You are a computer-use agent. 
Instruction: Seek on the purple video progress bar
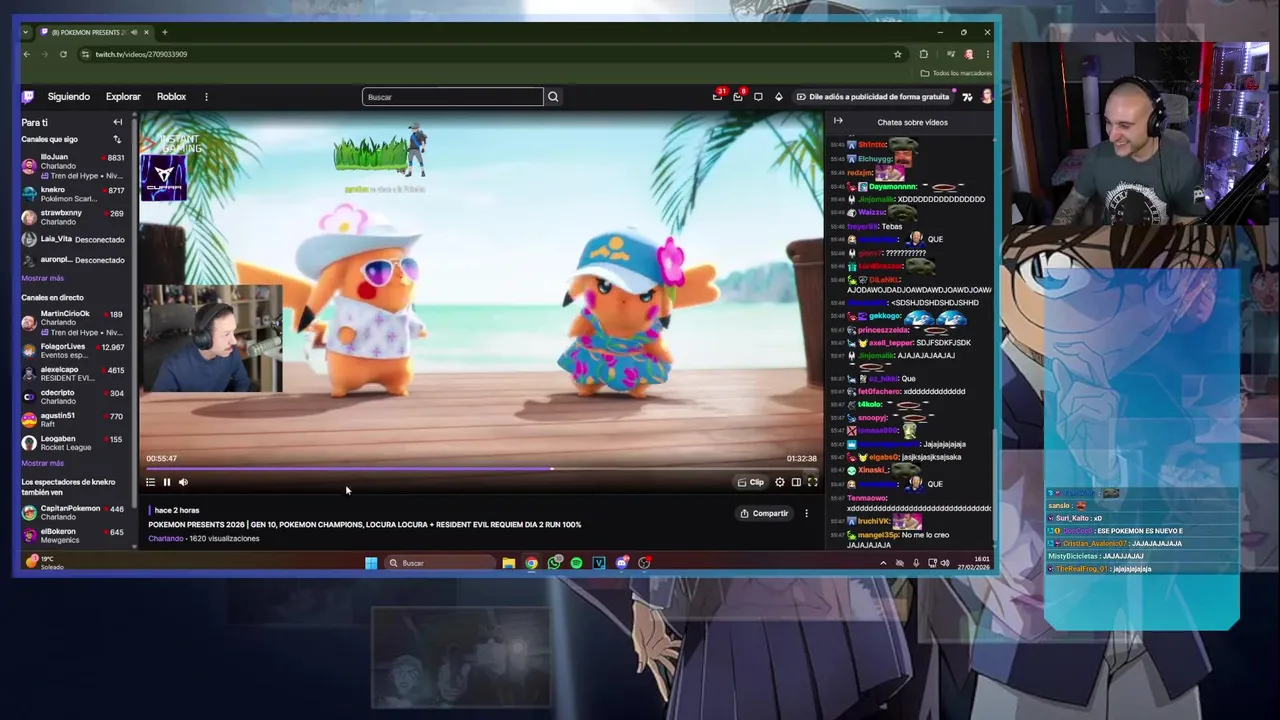481,469
